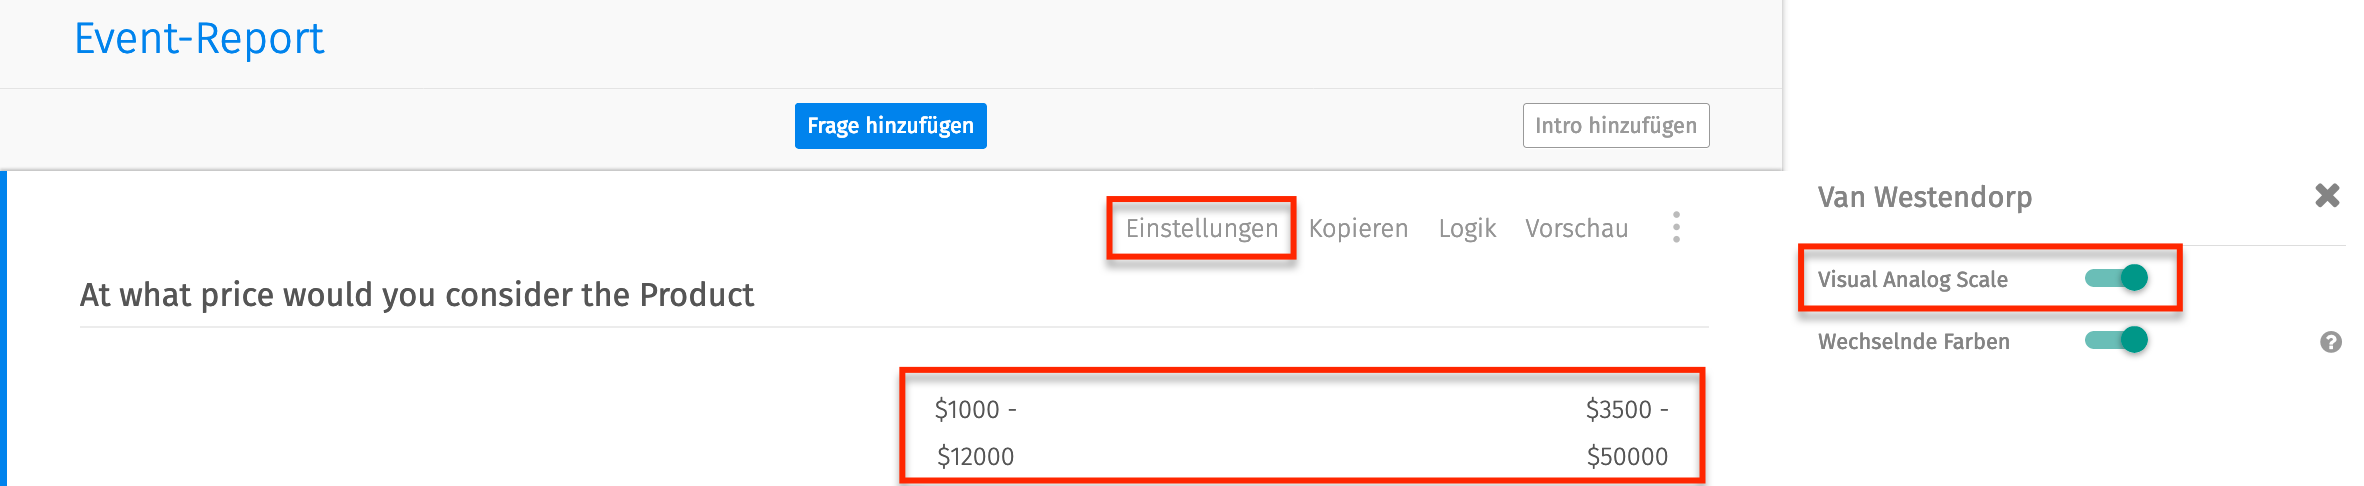Disable the Wechselnde Farben switch

point(2116,341)
